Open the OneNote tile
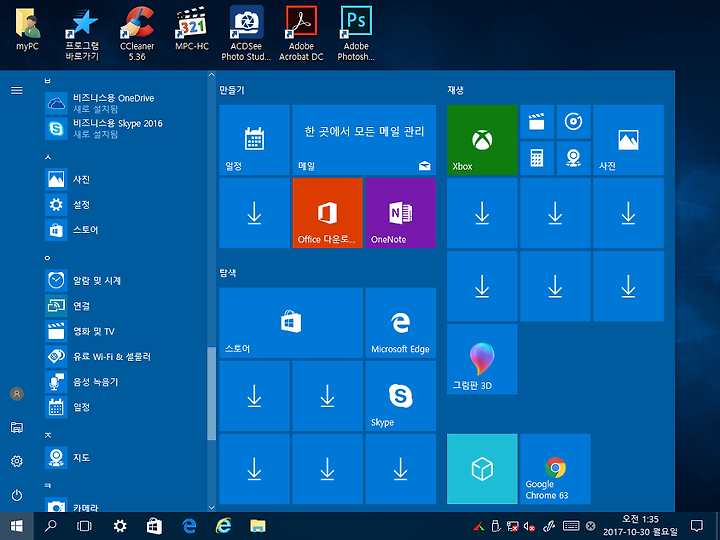Viewport: 720px width, 540px height. (x=401, y=213)
